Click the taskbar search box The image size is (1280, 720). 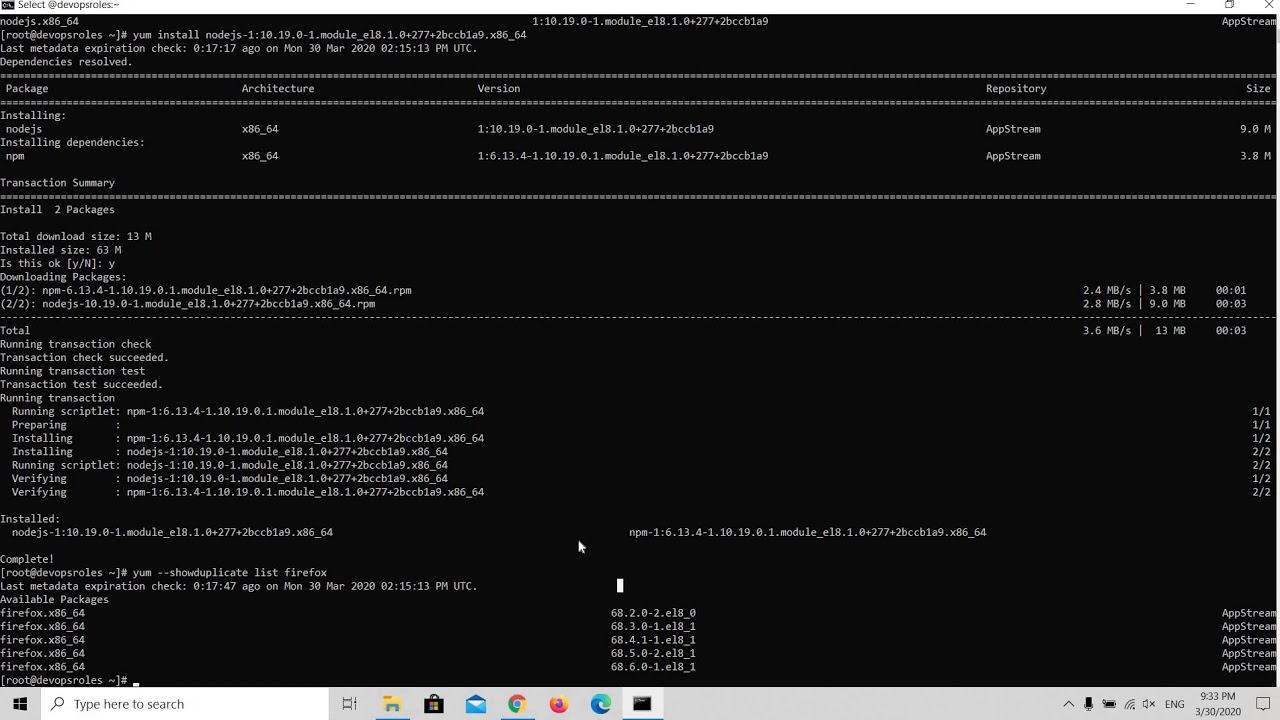185,704
